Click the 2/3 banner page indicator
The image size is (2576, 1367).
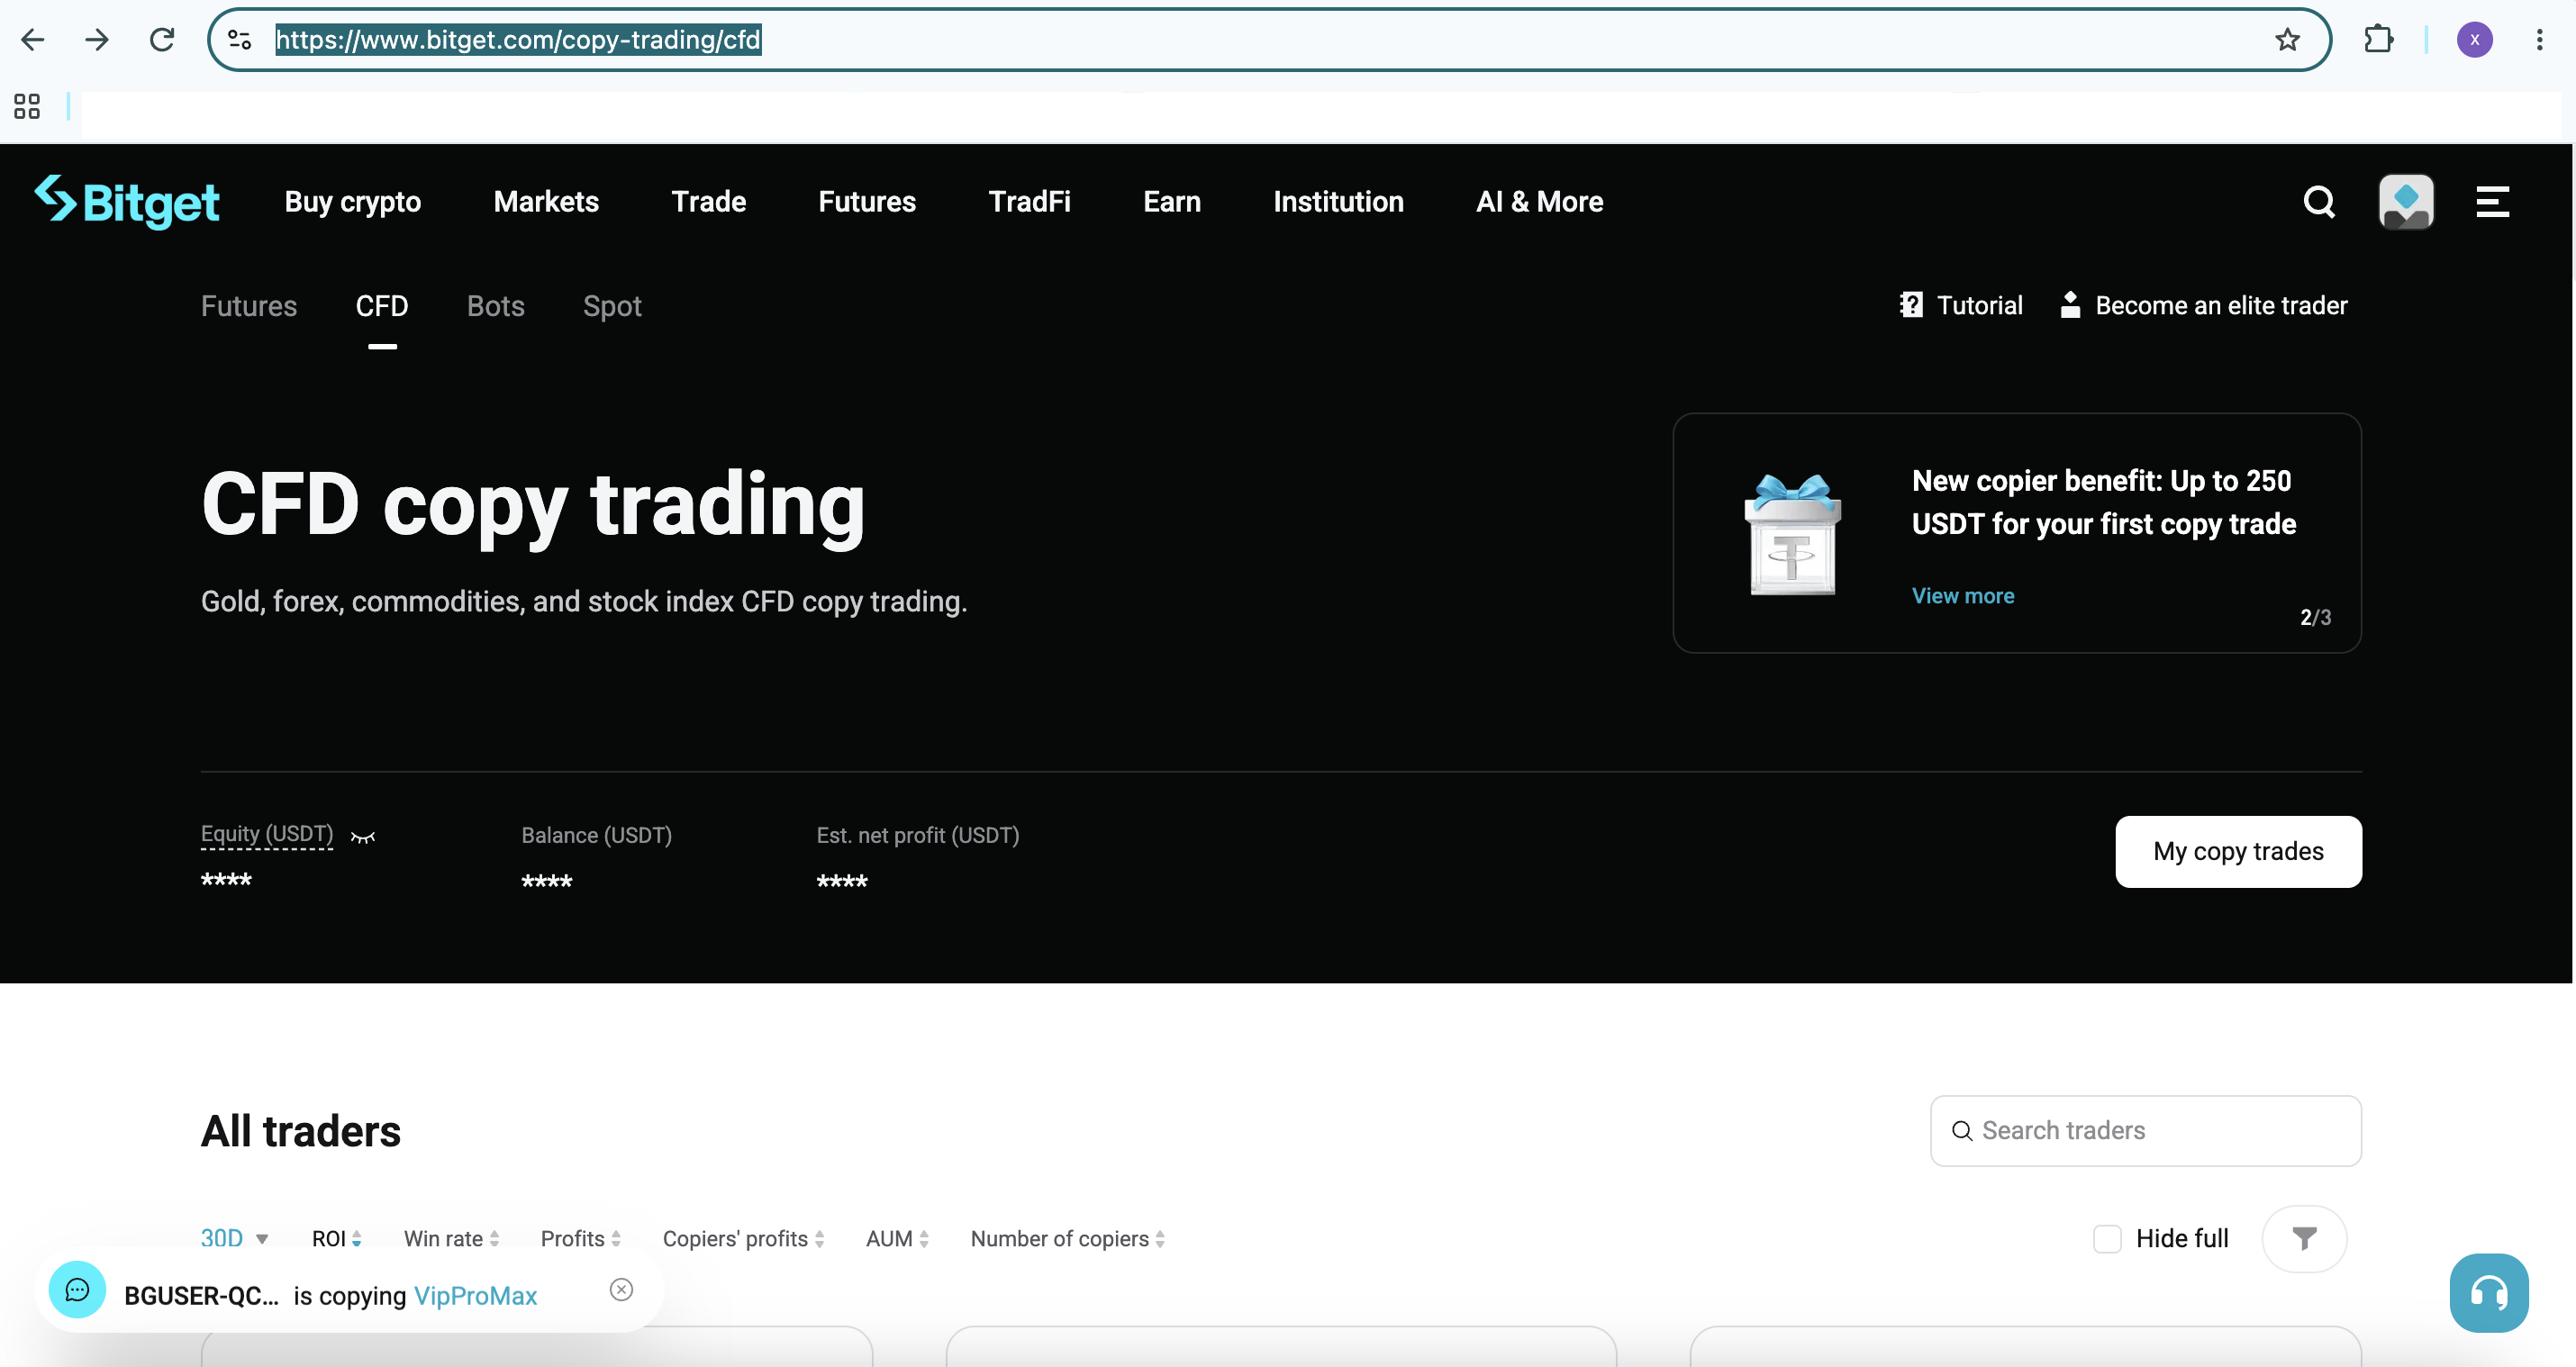[2315, 618]
